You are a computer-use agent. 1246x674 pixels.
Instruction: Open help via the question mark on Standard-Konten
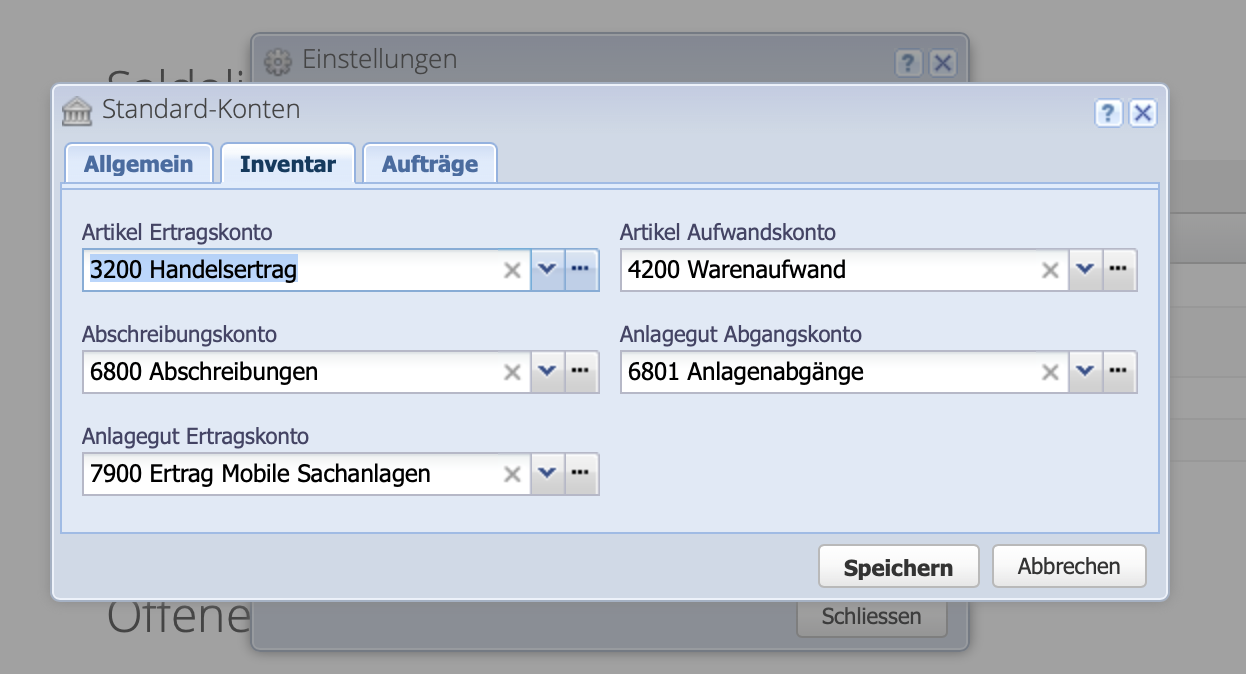[x=1108, y=113]
